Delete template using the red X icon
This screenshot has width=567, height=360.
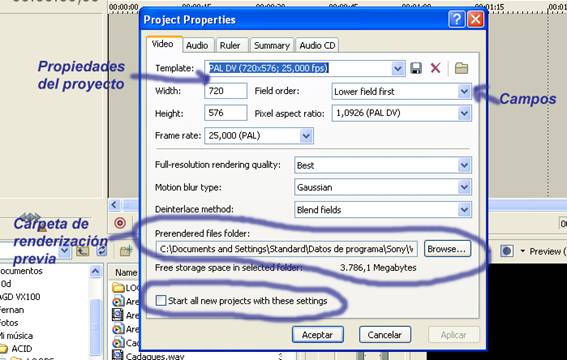[x=435, y=68]
